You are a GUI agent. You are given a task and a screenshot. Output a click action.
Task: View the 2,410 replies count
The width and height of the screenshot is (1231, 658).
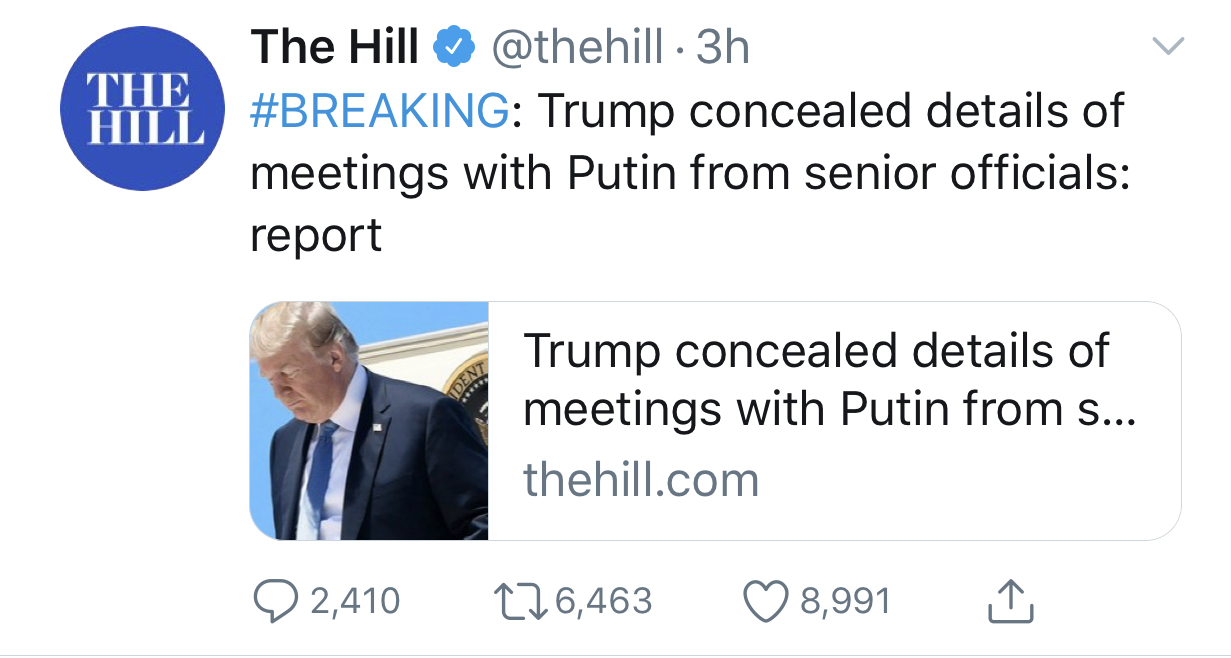click(x=354, y=601)
